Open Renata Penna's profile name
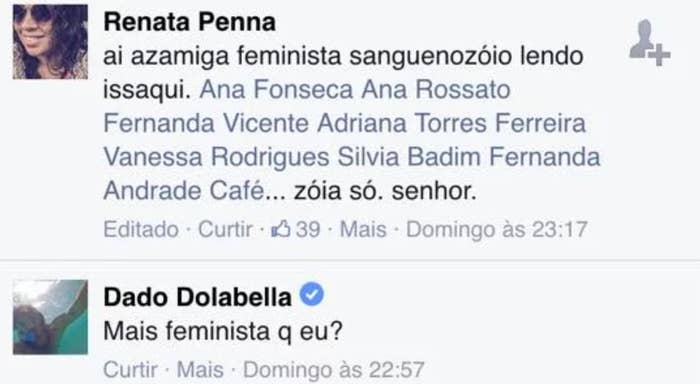Screen dimensions: 700x384 coord(189,22)
